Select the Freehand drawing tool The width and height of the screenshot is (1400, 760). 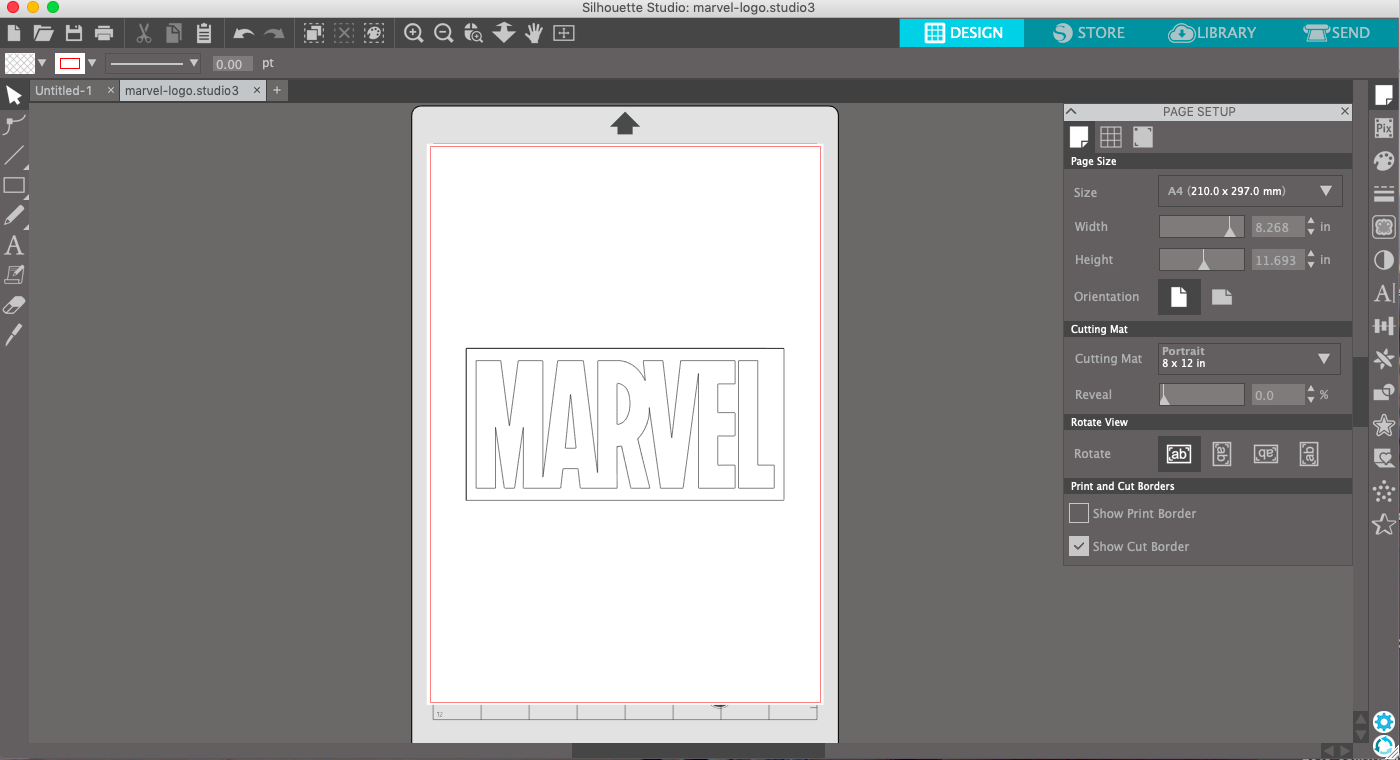tap(14, 215)
